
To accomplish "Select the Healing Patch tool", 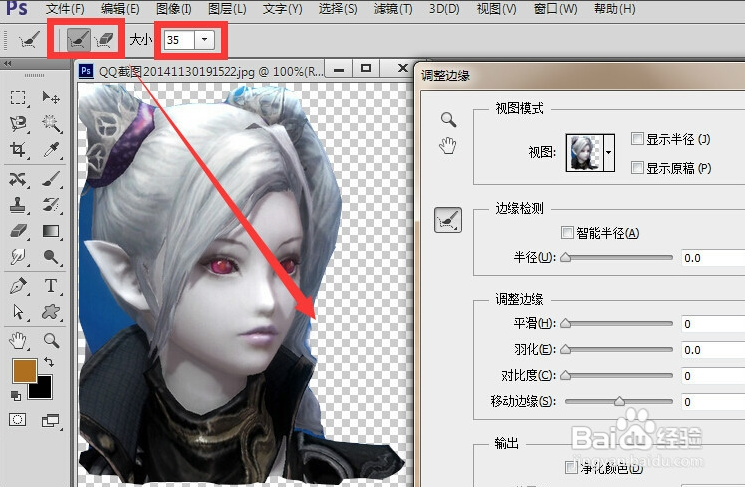I will tap(18, 179).
